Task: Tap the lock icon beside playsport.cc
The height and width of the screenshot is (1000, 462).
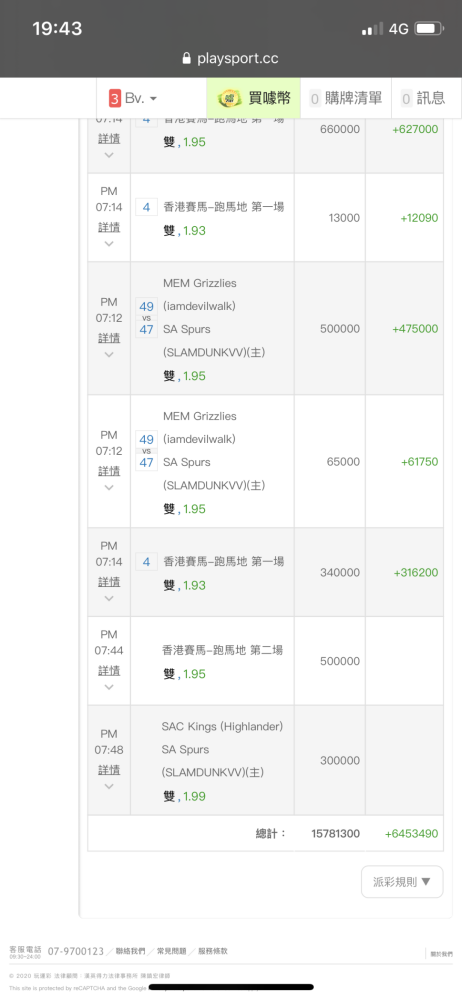Action: tap(186, 59)
